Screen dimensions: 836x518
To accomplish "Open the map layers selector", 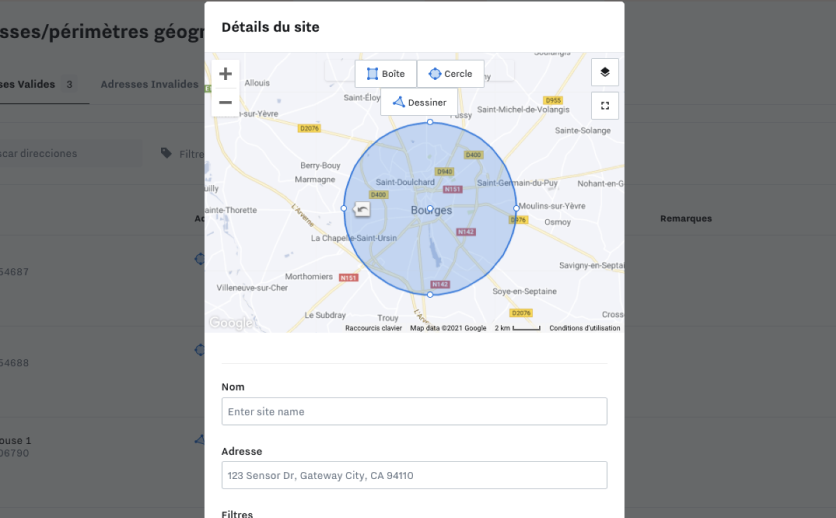I will pos(605,72).
